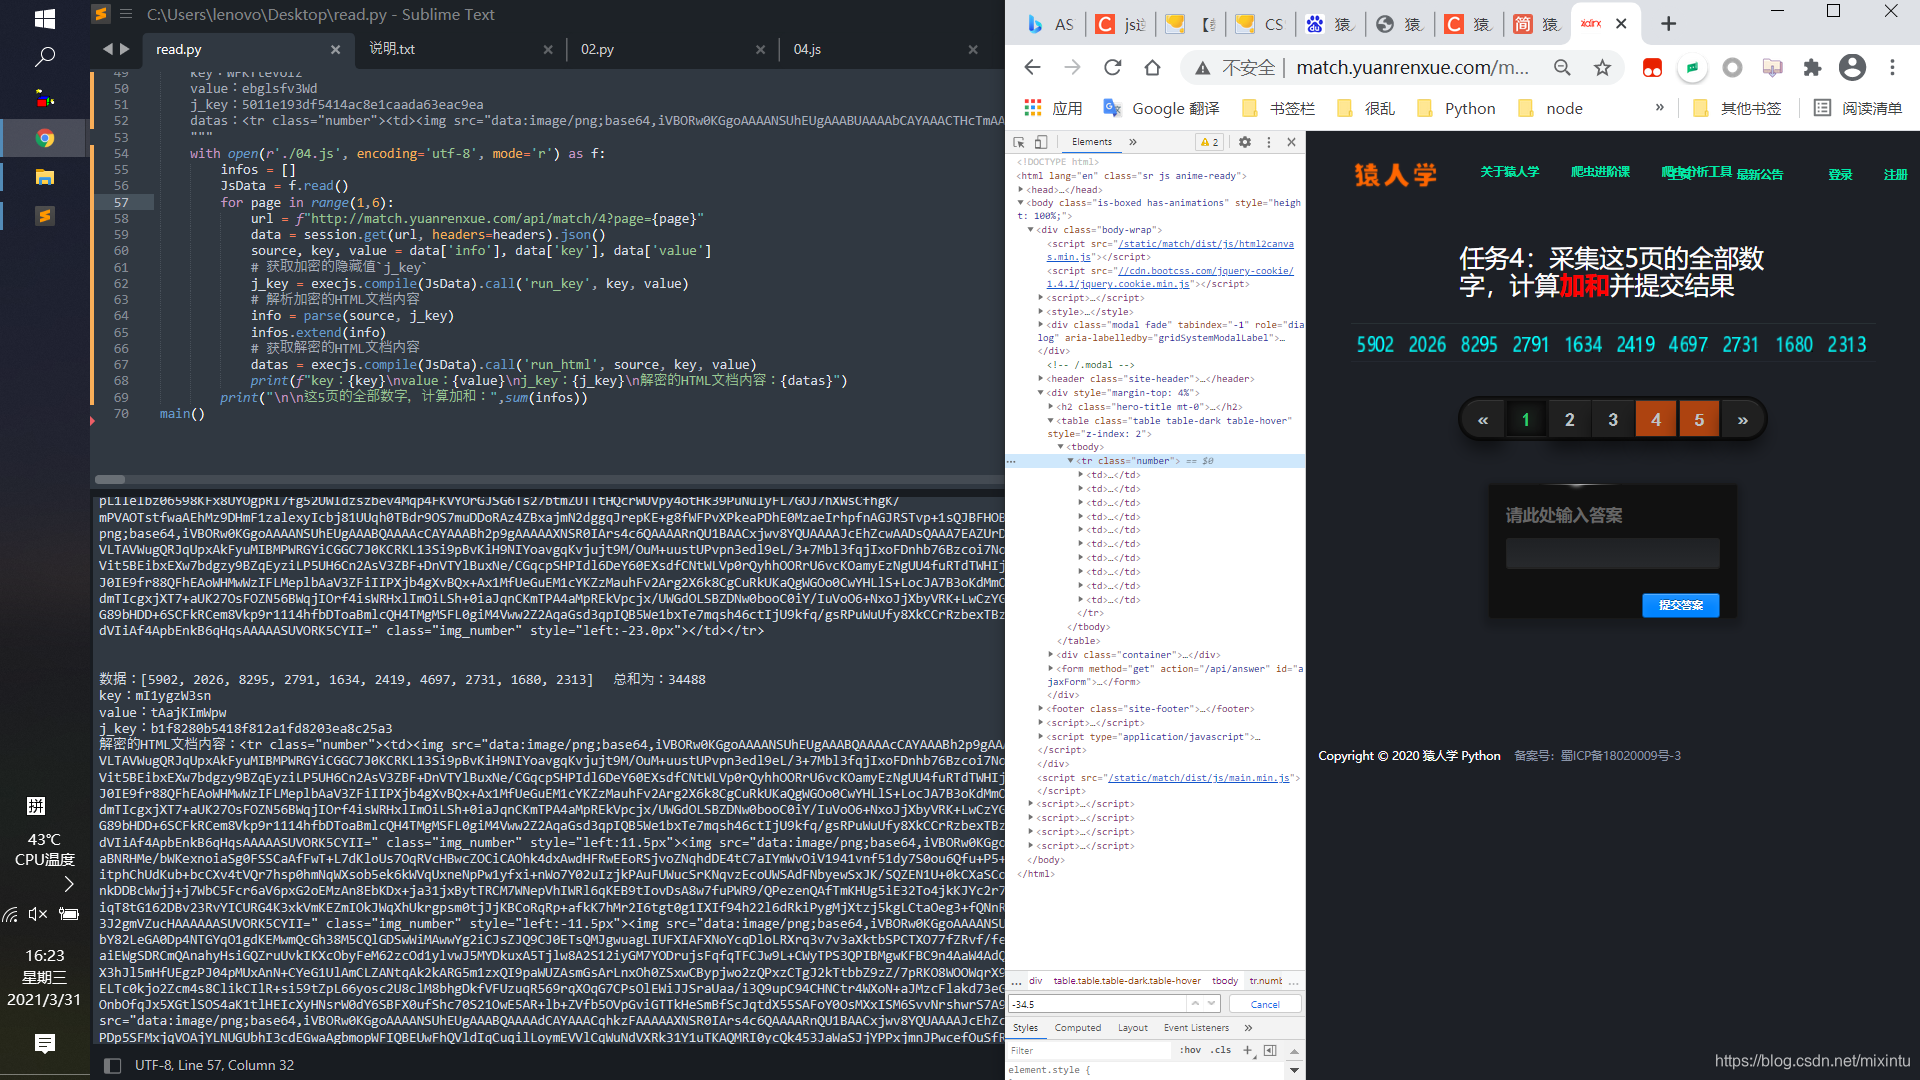The height and width of the screenshot is (1080, 1920).
Task: Enable the .cls class toggle in DevTools
Action: click(x=1216, y=1050)
